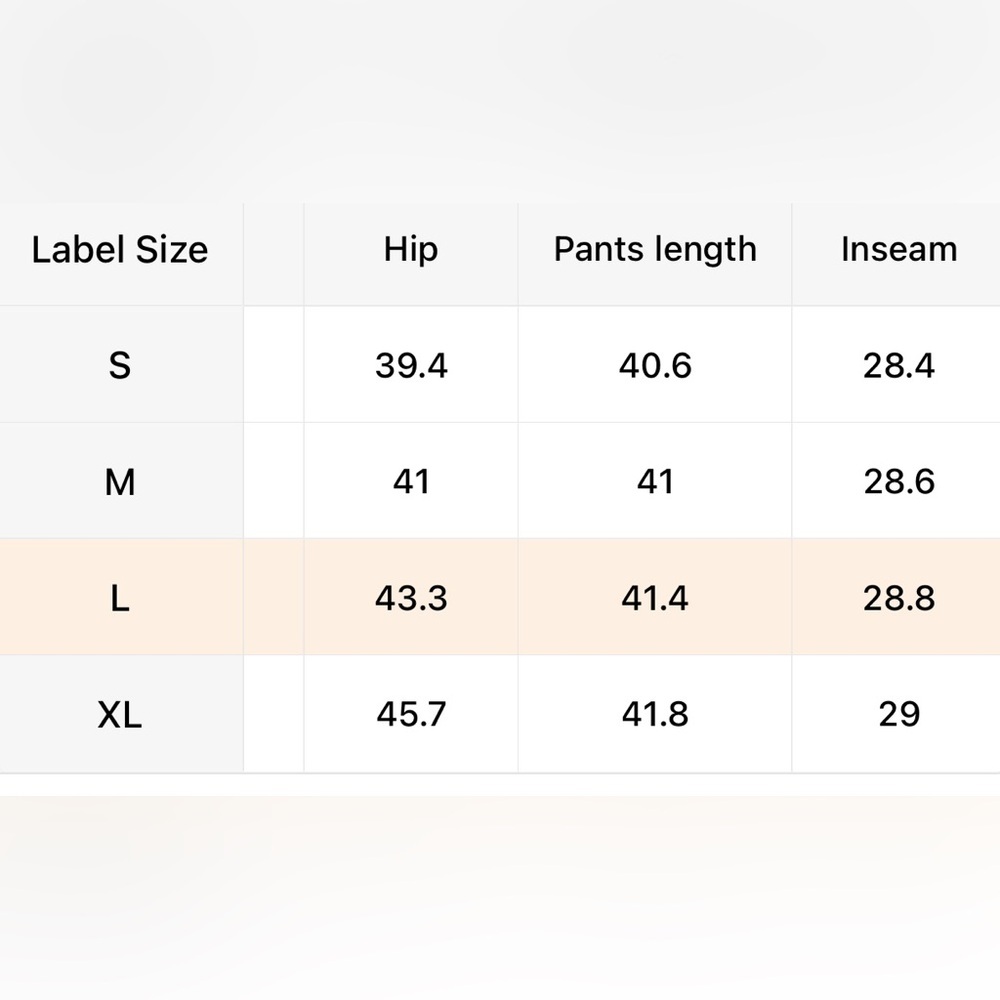The height and width of the screenshot is (1000, 1000).
Task: Select the highlighted L size label
Action: [120, 598]
